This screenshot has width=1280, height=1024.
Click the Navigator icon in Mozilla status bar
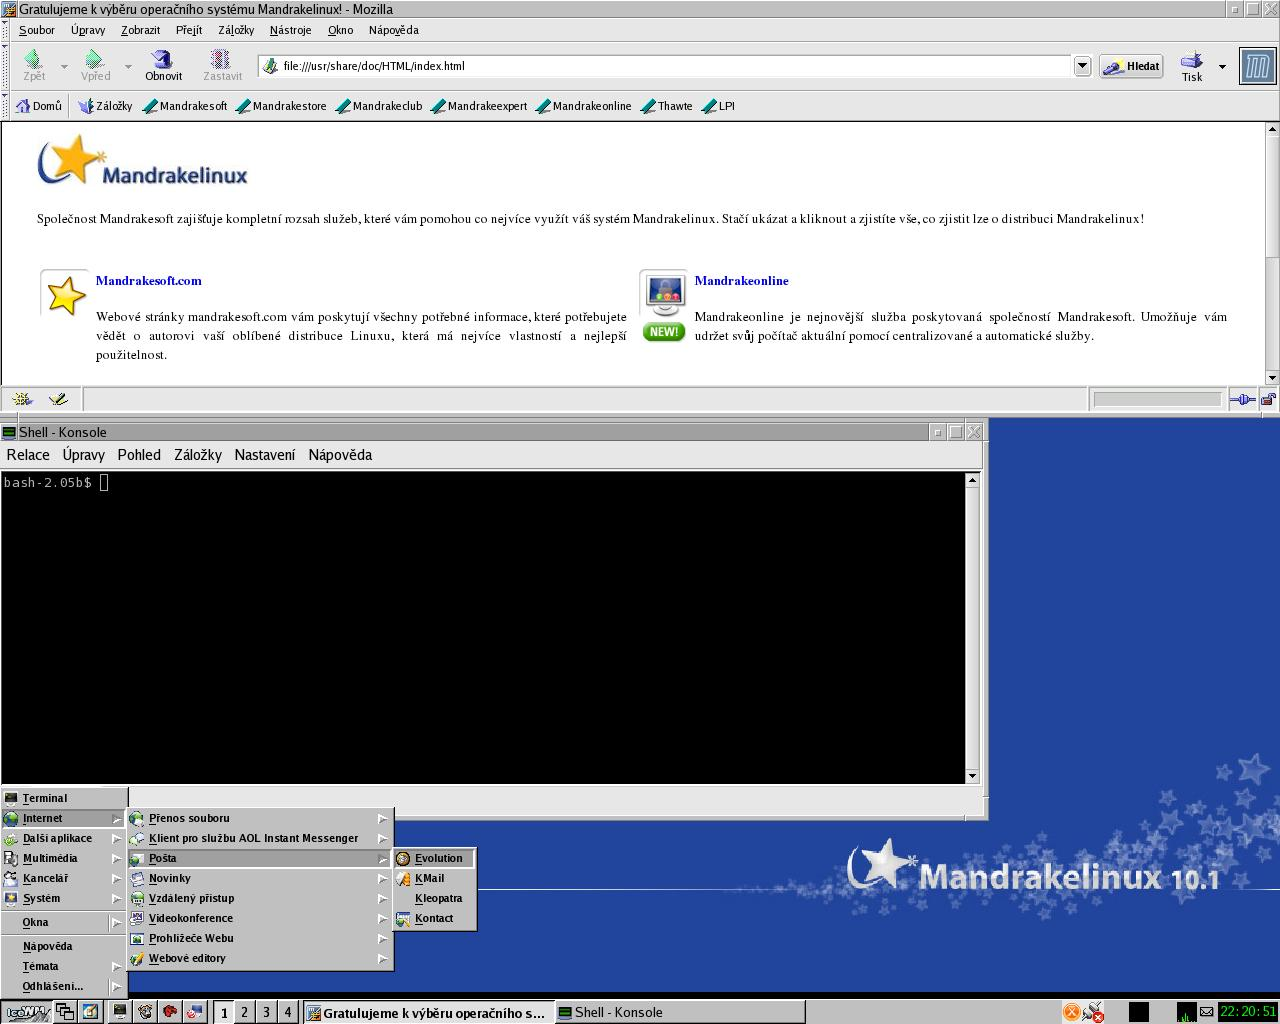(22, 399)
